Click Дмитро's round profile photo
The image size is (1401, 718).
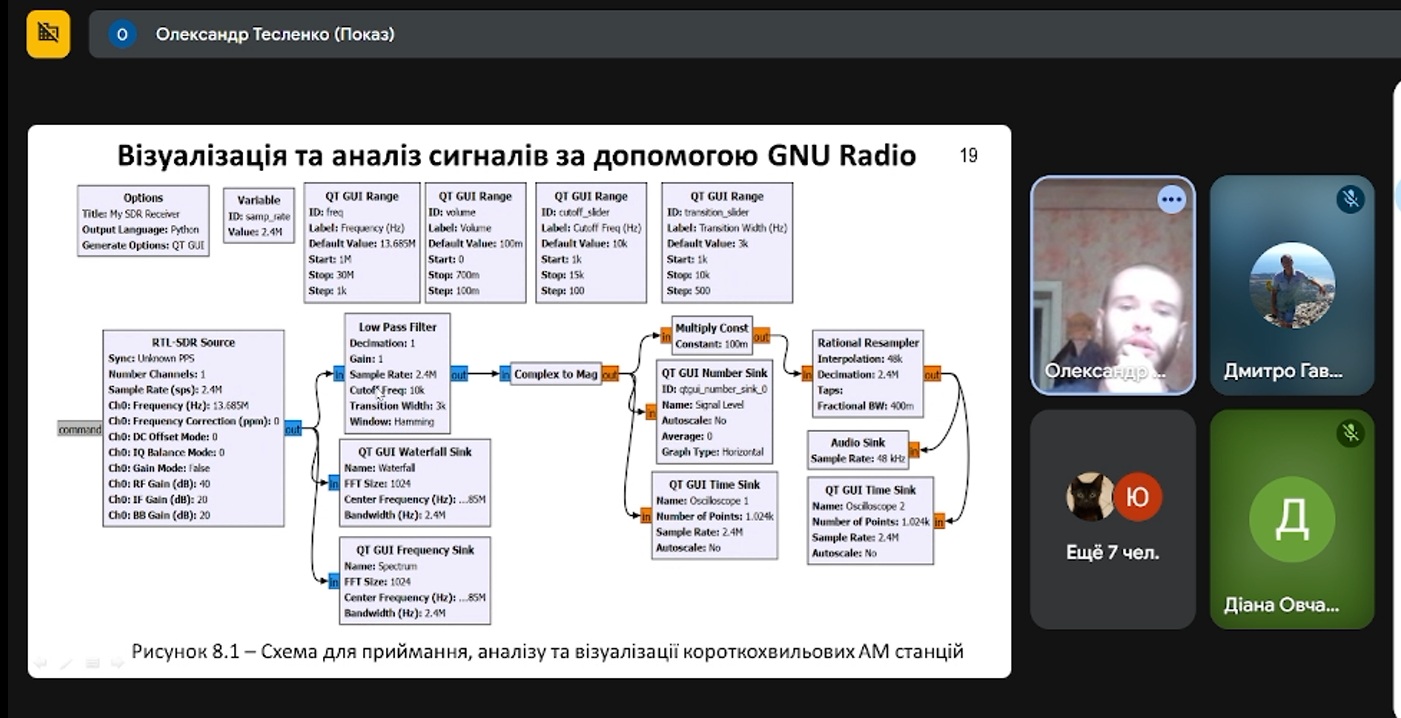(1292, 285)
